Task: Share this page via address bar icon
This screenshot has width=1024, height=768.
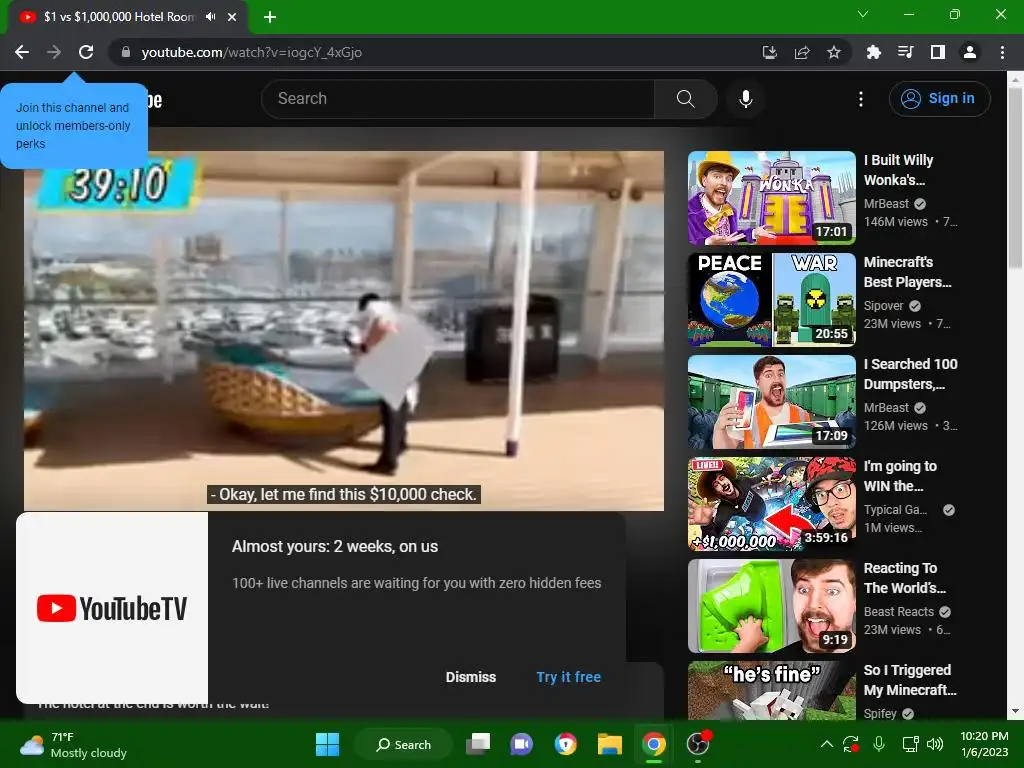Action: click(x=802, y=52)
